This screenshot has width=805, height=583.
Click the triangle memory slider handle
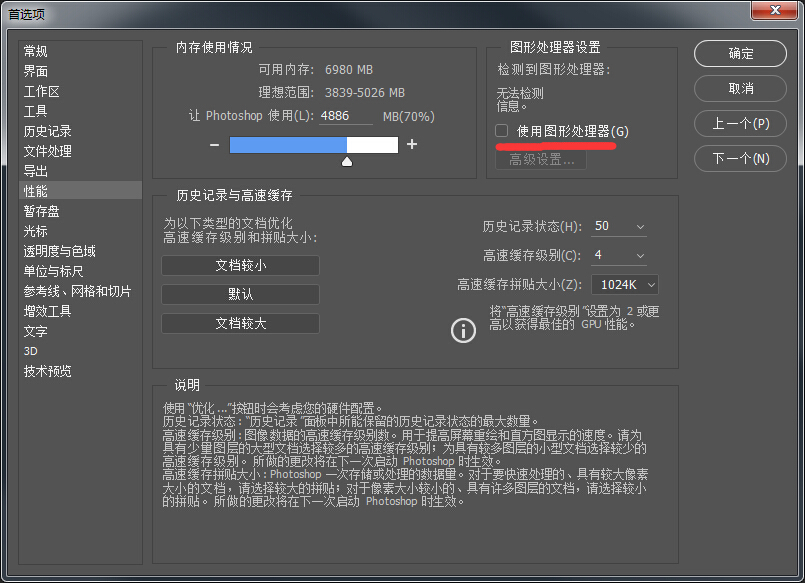pos(347,162)
